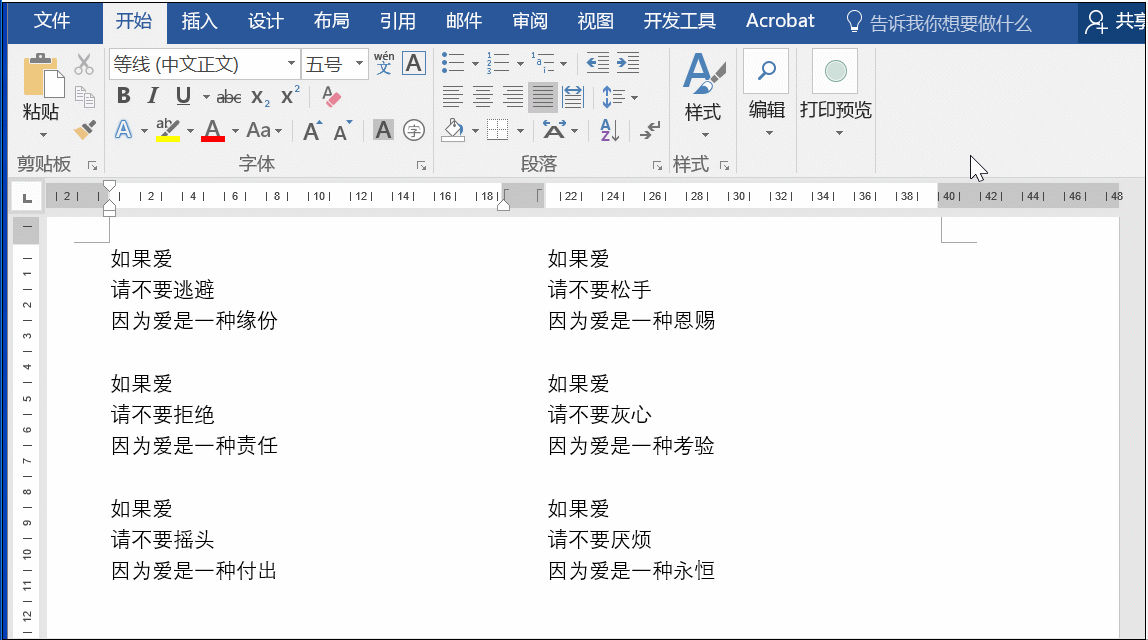Toggle Justify paragraph alignment

(x=543, y=96)
